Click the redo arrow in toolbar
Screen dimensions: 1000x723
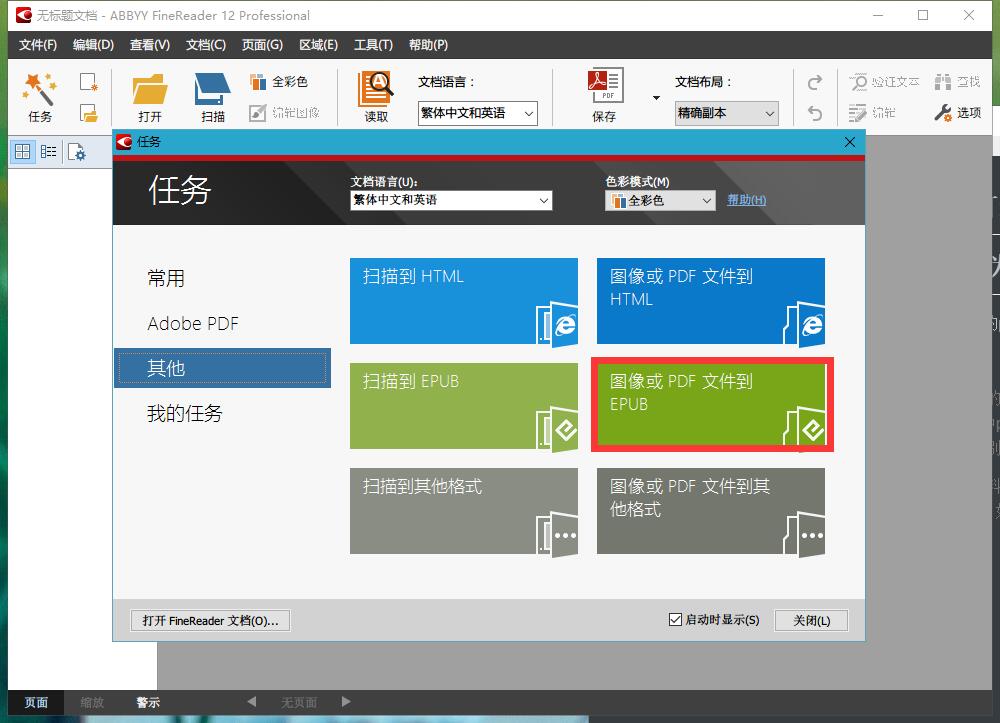pyautogui.click(x=814, y=83)
